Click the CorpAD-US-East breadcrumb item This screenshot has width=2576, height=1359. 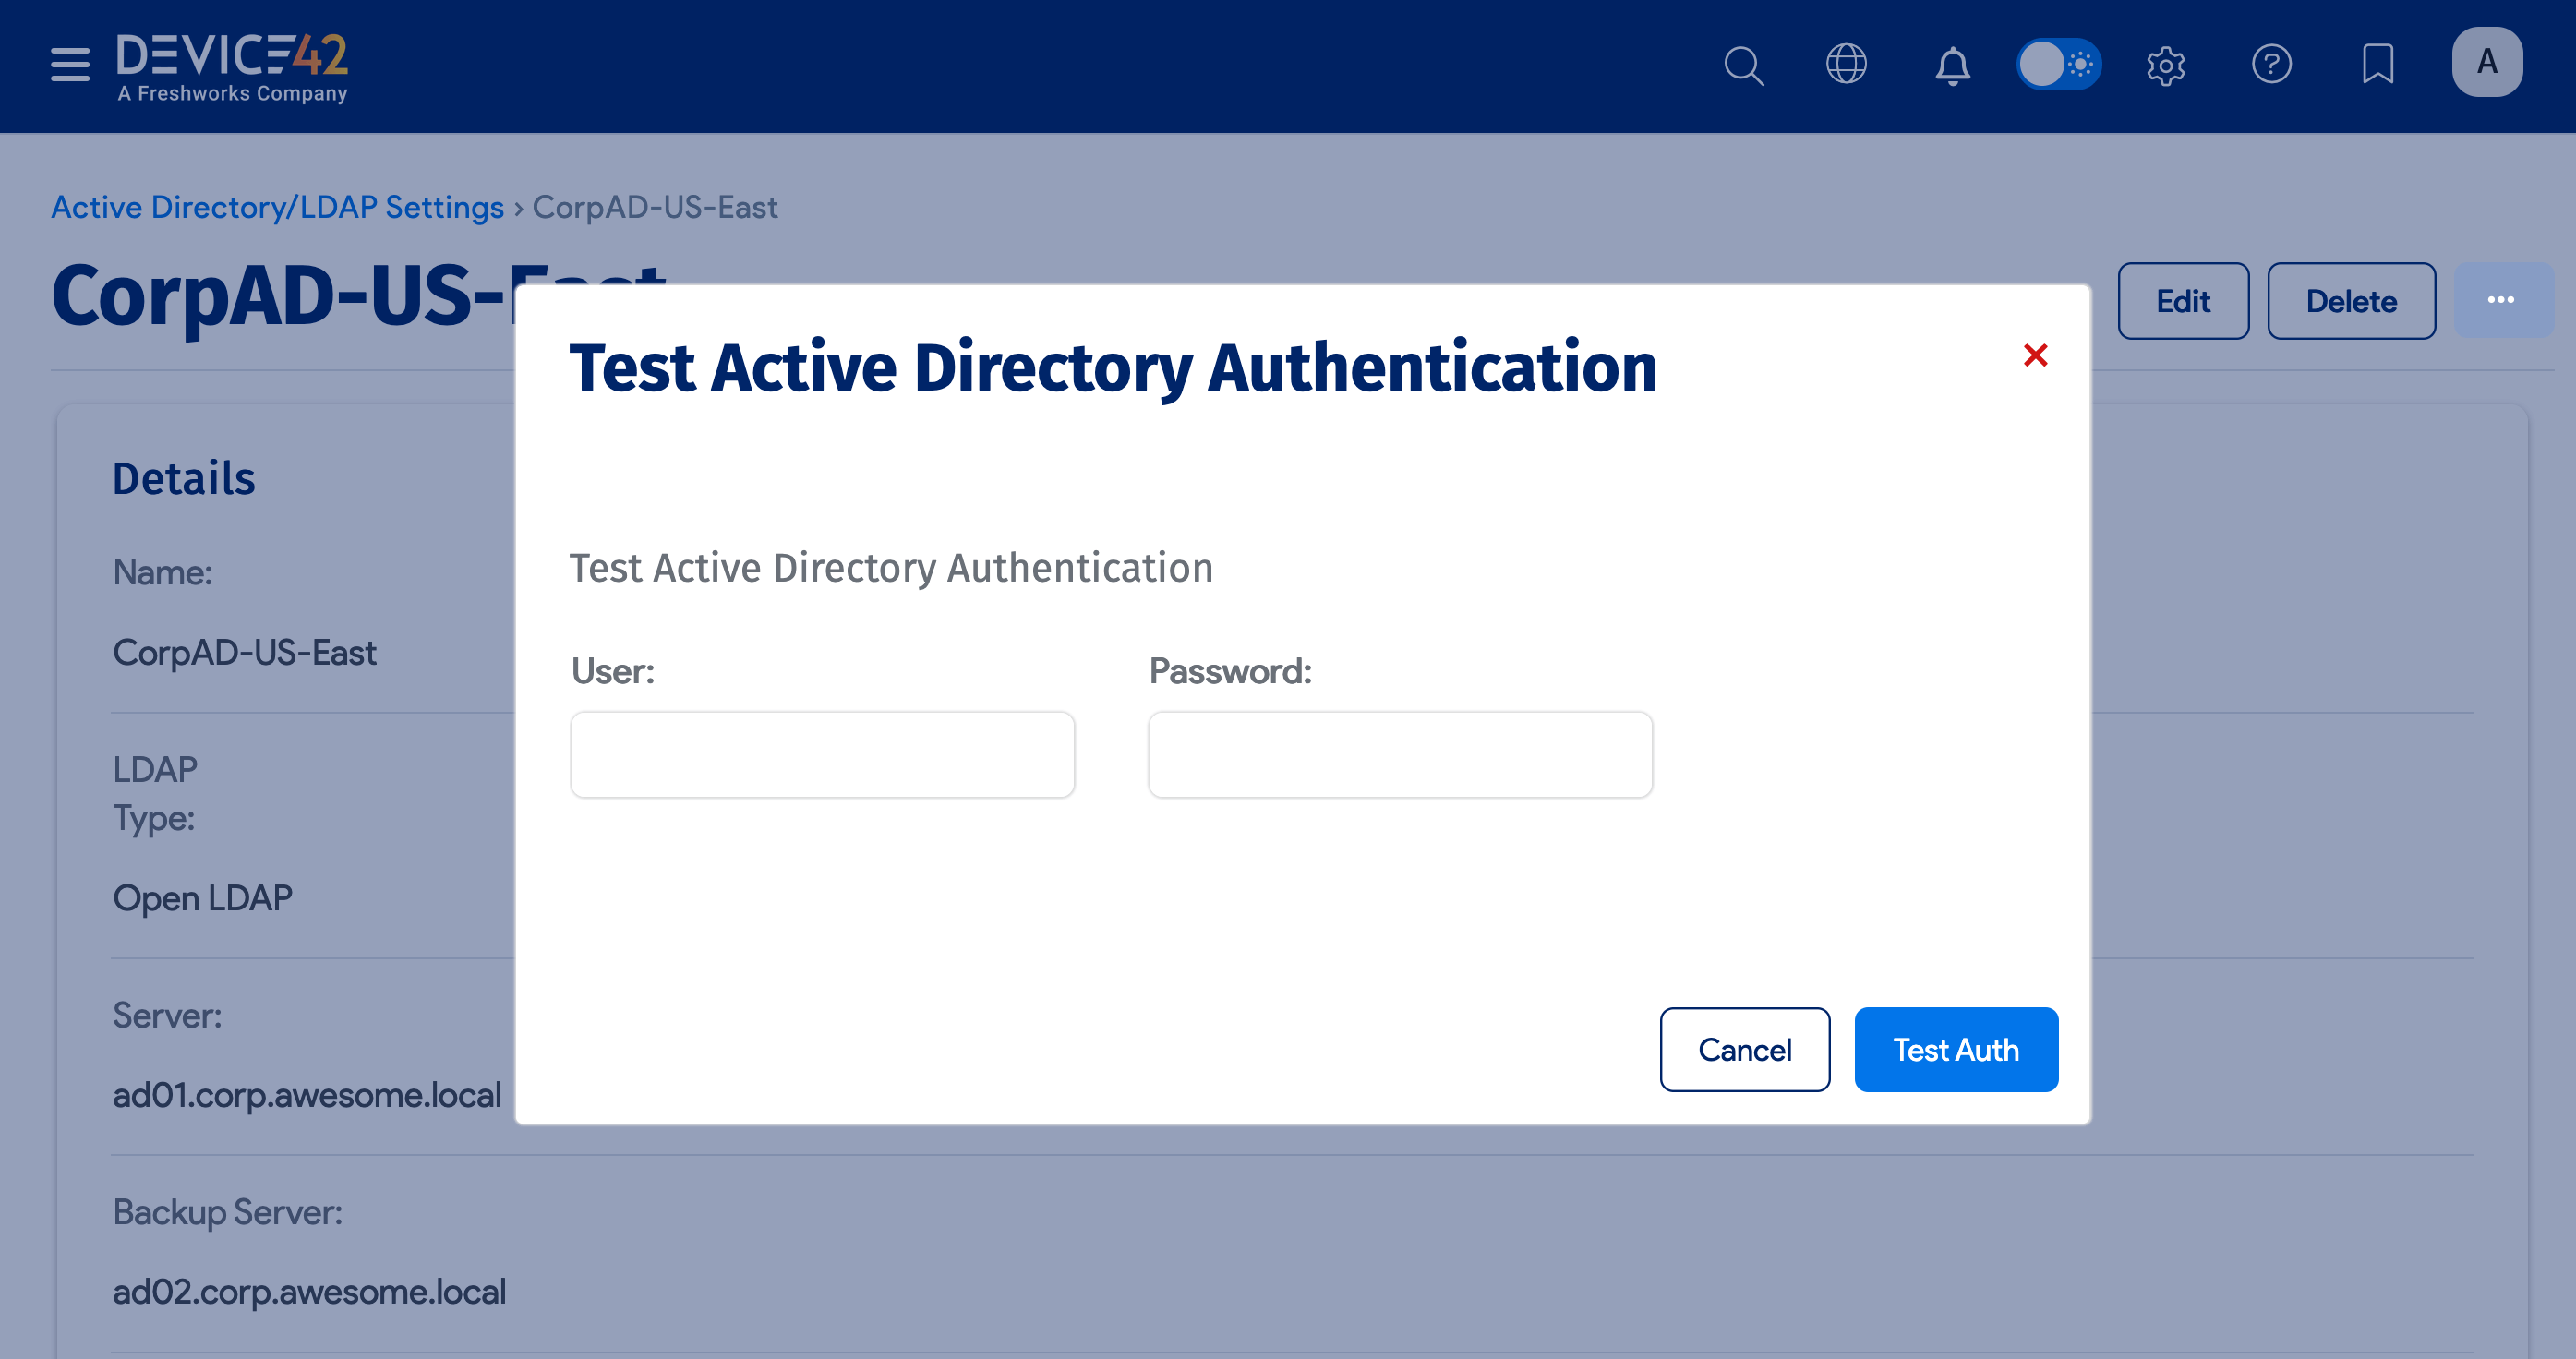pyautogui.click(x=655, y=207)
